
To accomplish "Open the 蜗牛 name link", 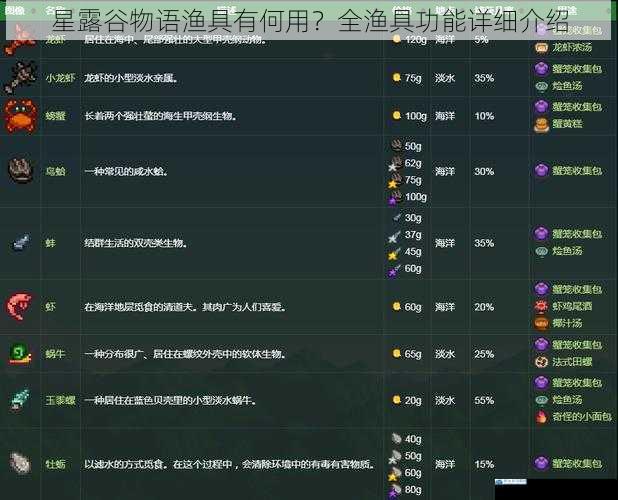I will 55,354.
